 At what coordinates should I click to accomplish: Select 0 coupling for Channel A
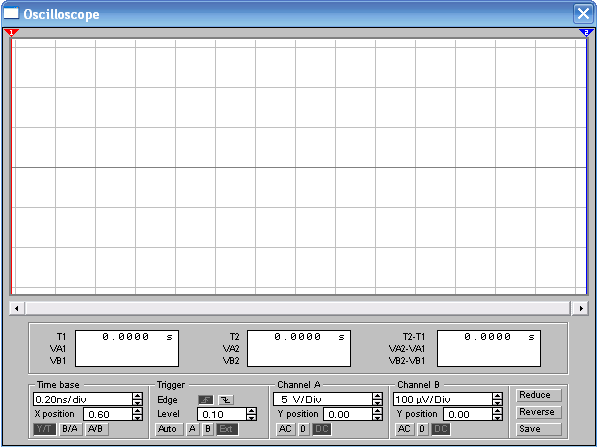303,429
